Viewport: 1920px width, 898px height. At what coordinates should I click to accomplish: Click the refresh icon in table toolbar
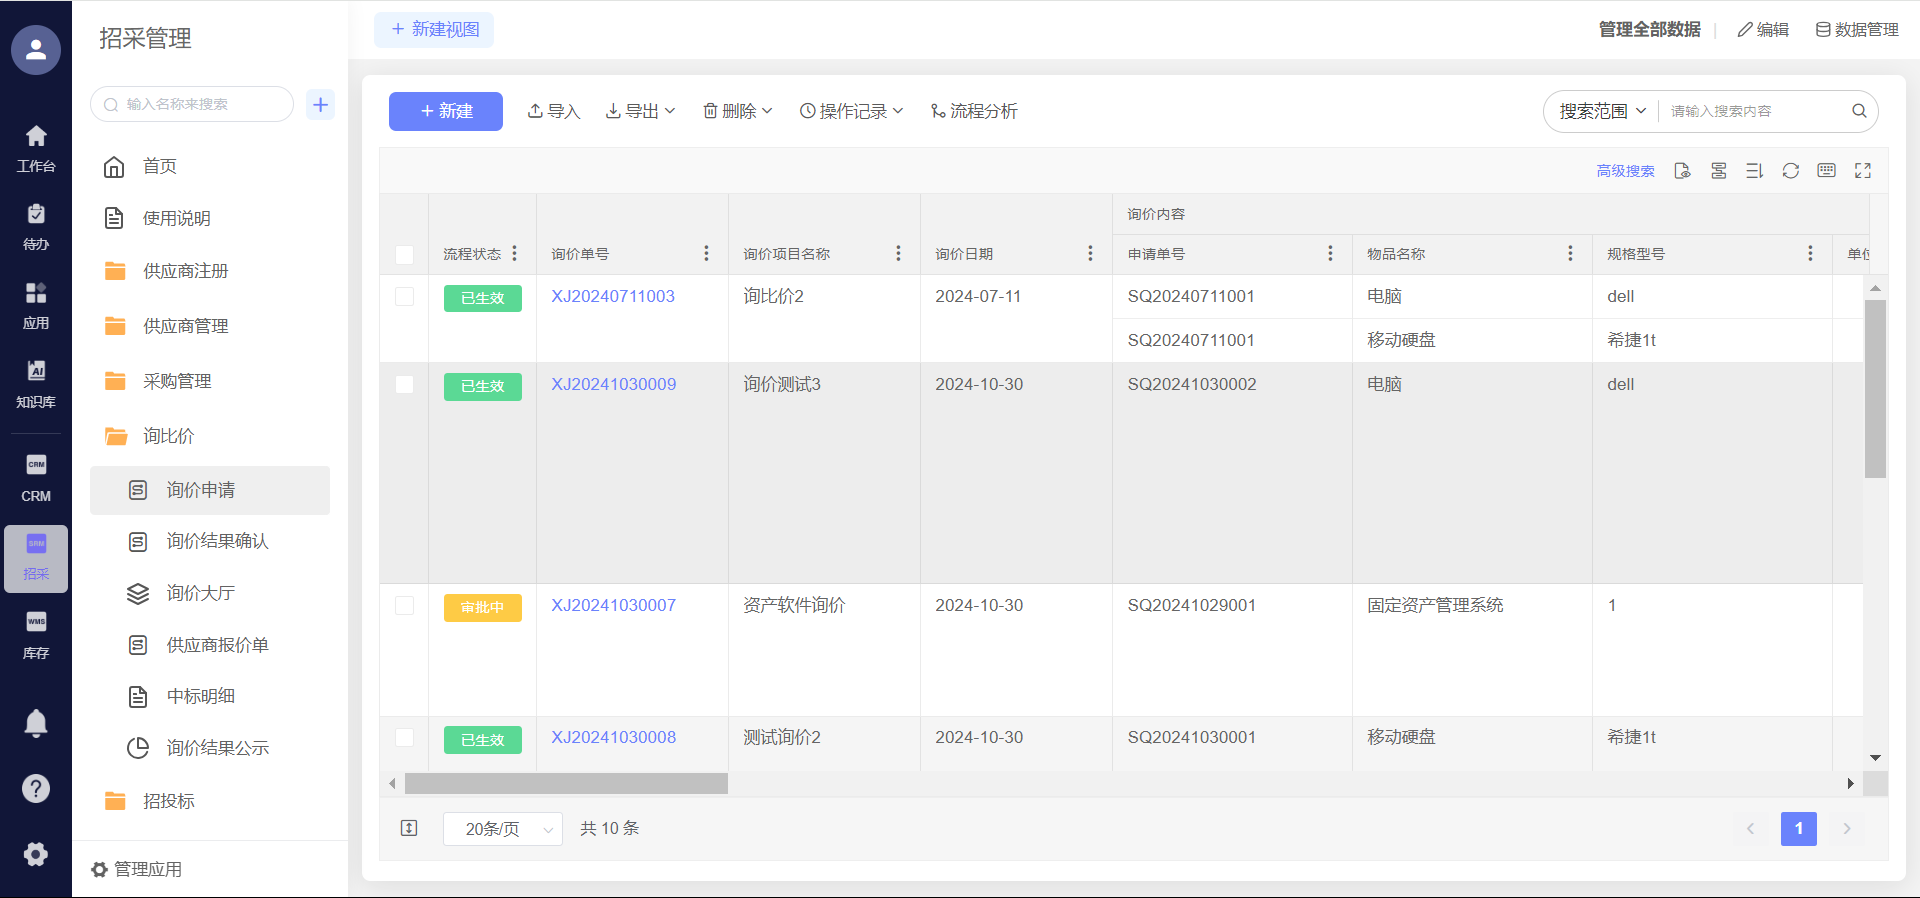click(1790, 171)
